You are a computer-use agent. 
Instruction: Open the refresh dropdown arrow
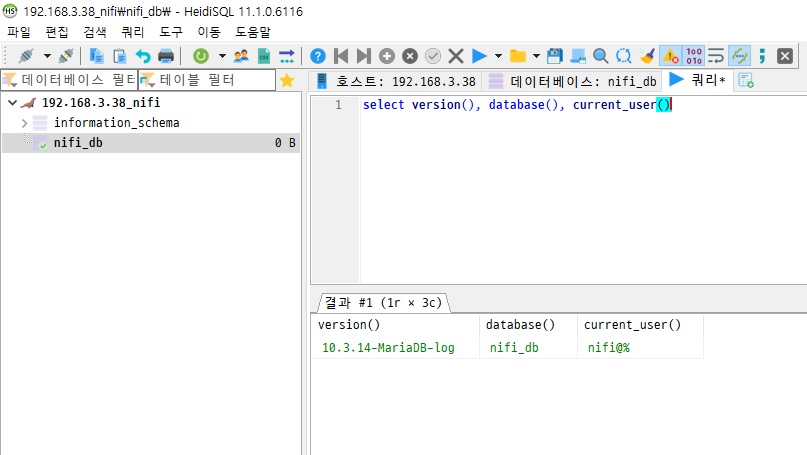[222, 56]
